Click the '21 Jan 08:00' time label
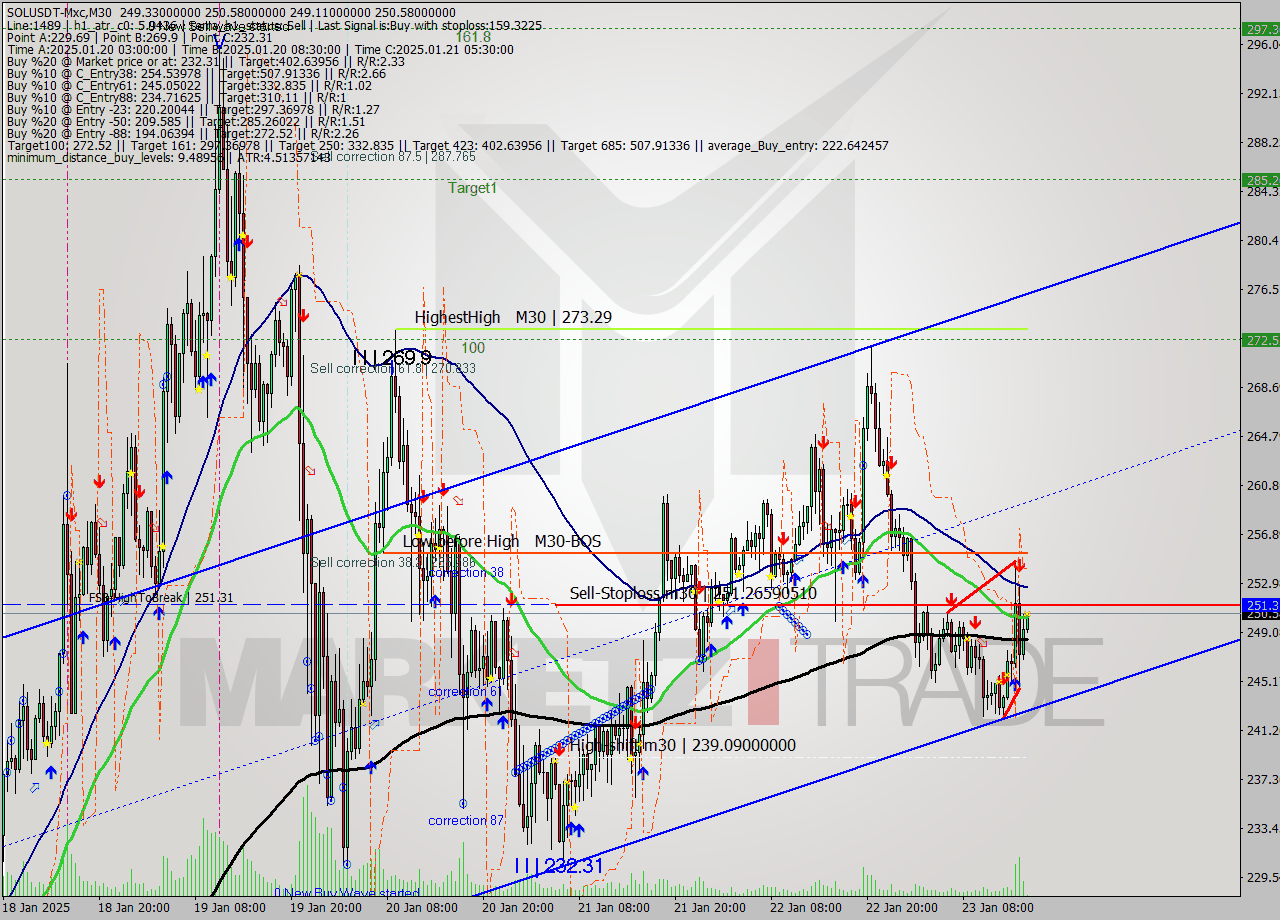 click(x=613, y=908)
